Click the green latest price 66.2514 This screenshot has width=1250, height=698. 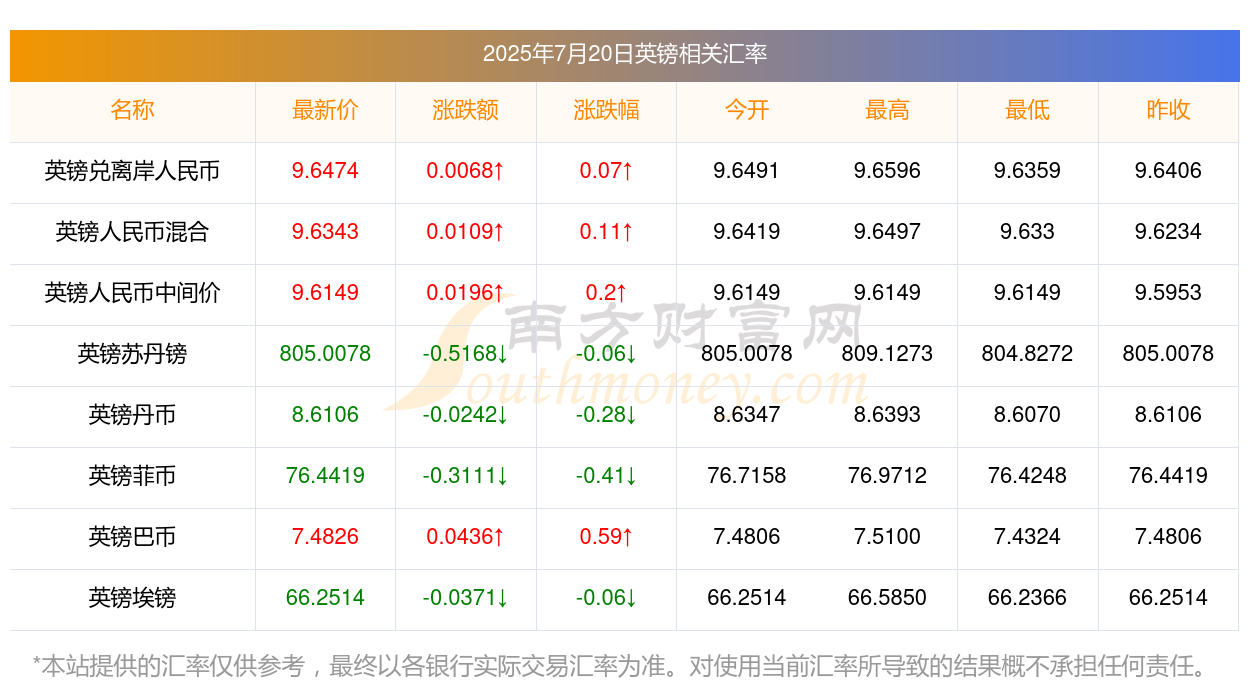(x=325, y=598)
